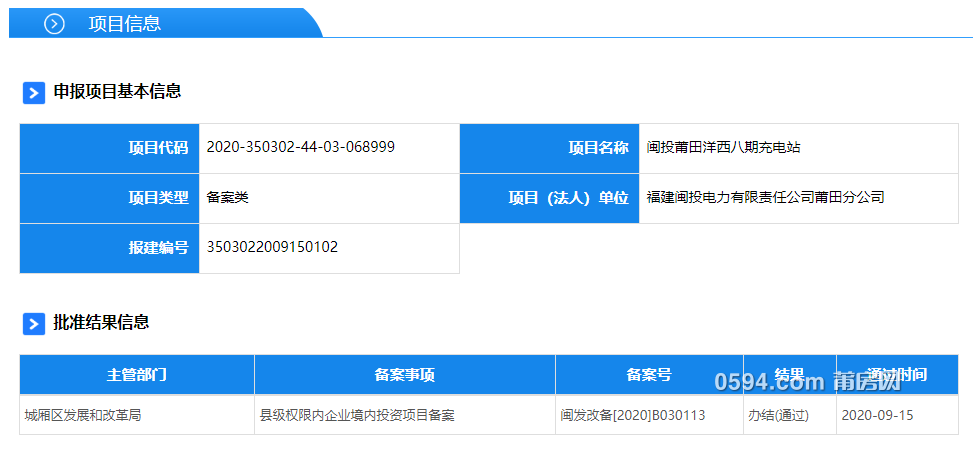Click the circled arrow icon beside 项目信息
The height and width of the screenshot is (449, 973).
(x=54, y=24)
